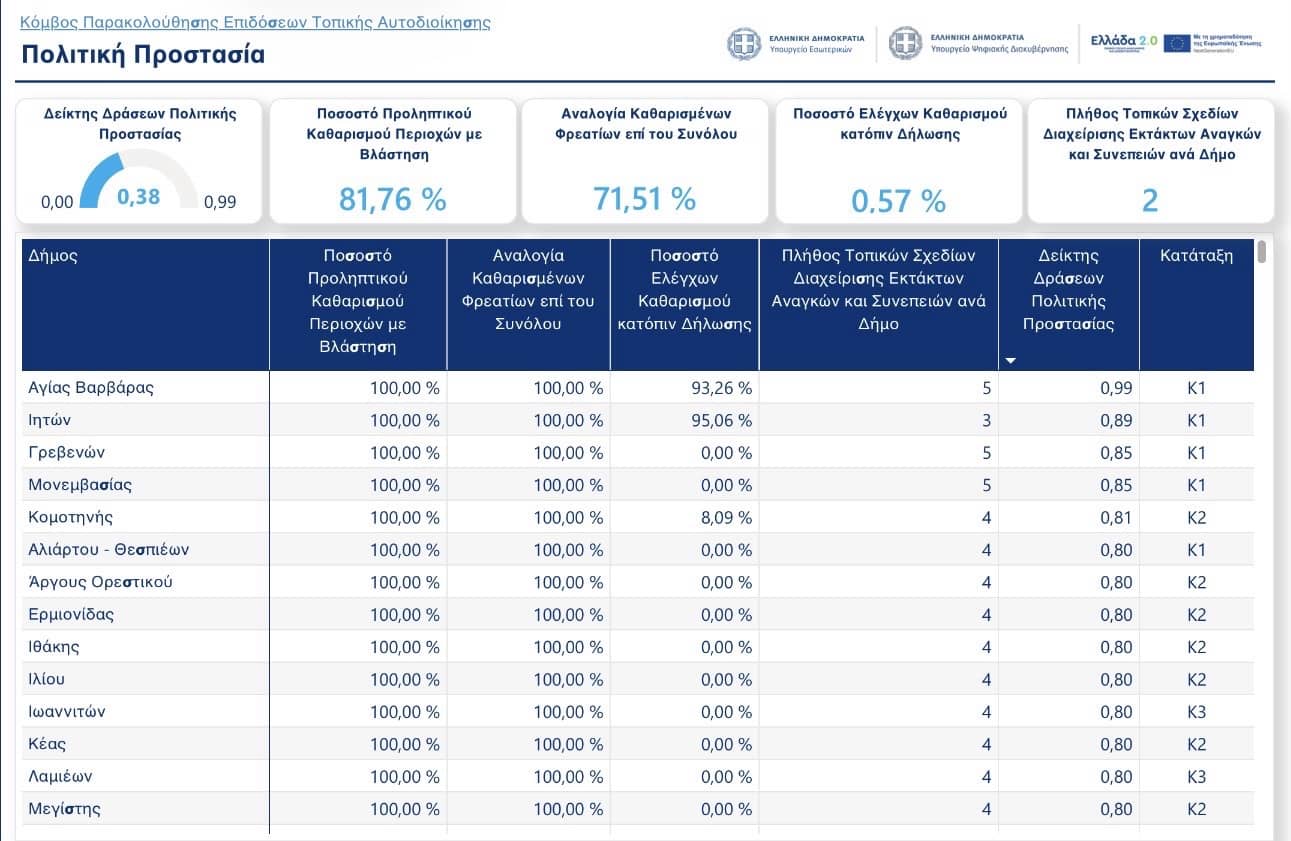
Task: Click the Υπουργείο Ψηφιακής Διακυβέρνησης emblem
Action: click(x=905, y=43)
